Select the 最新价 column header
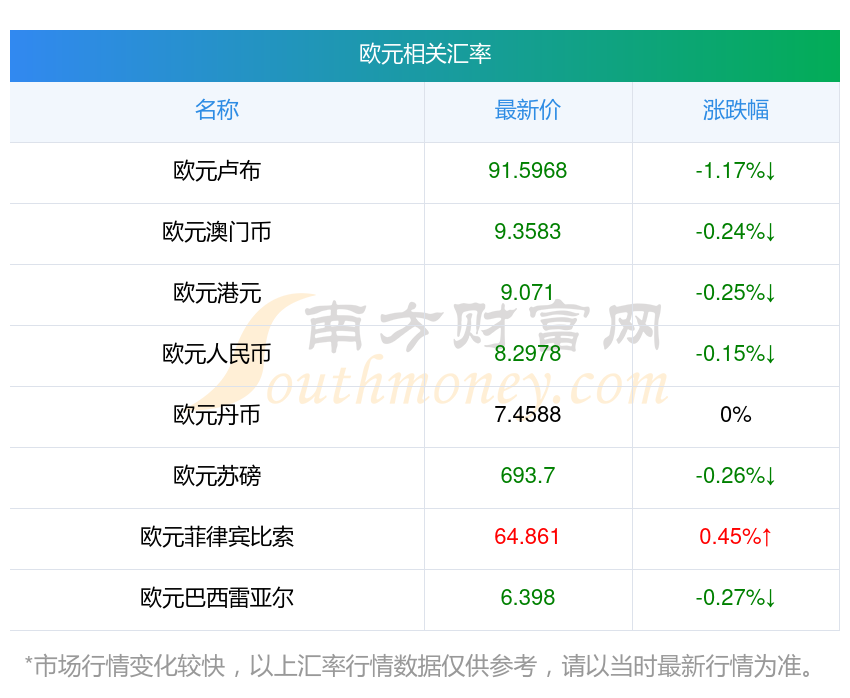Screen dimensions: 850x698 click(527, 110)
